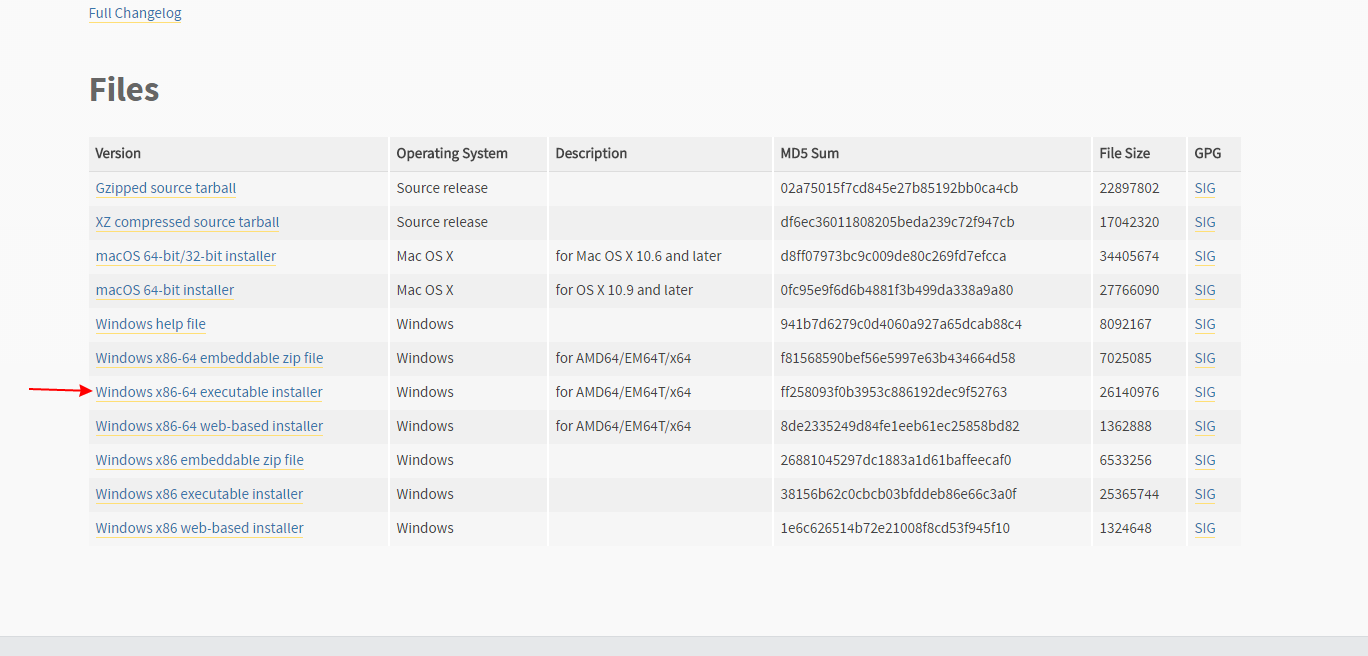
Task: Select MD5 sum 26881045297dc1883a1d61baffeecaf0
Action: coord(896,460)
